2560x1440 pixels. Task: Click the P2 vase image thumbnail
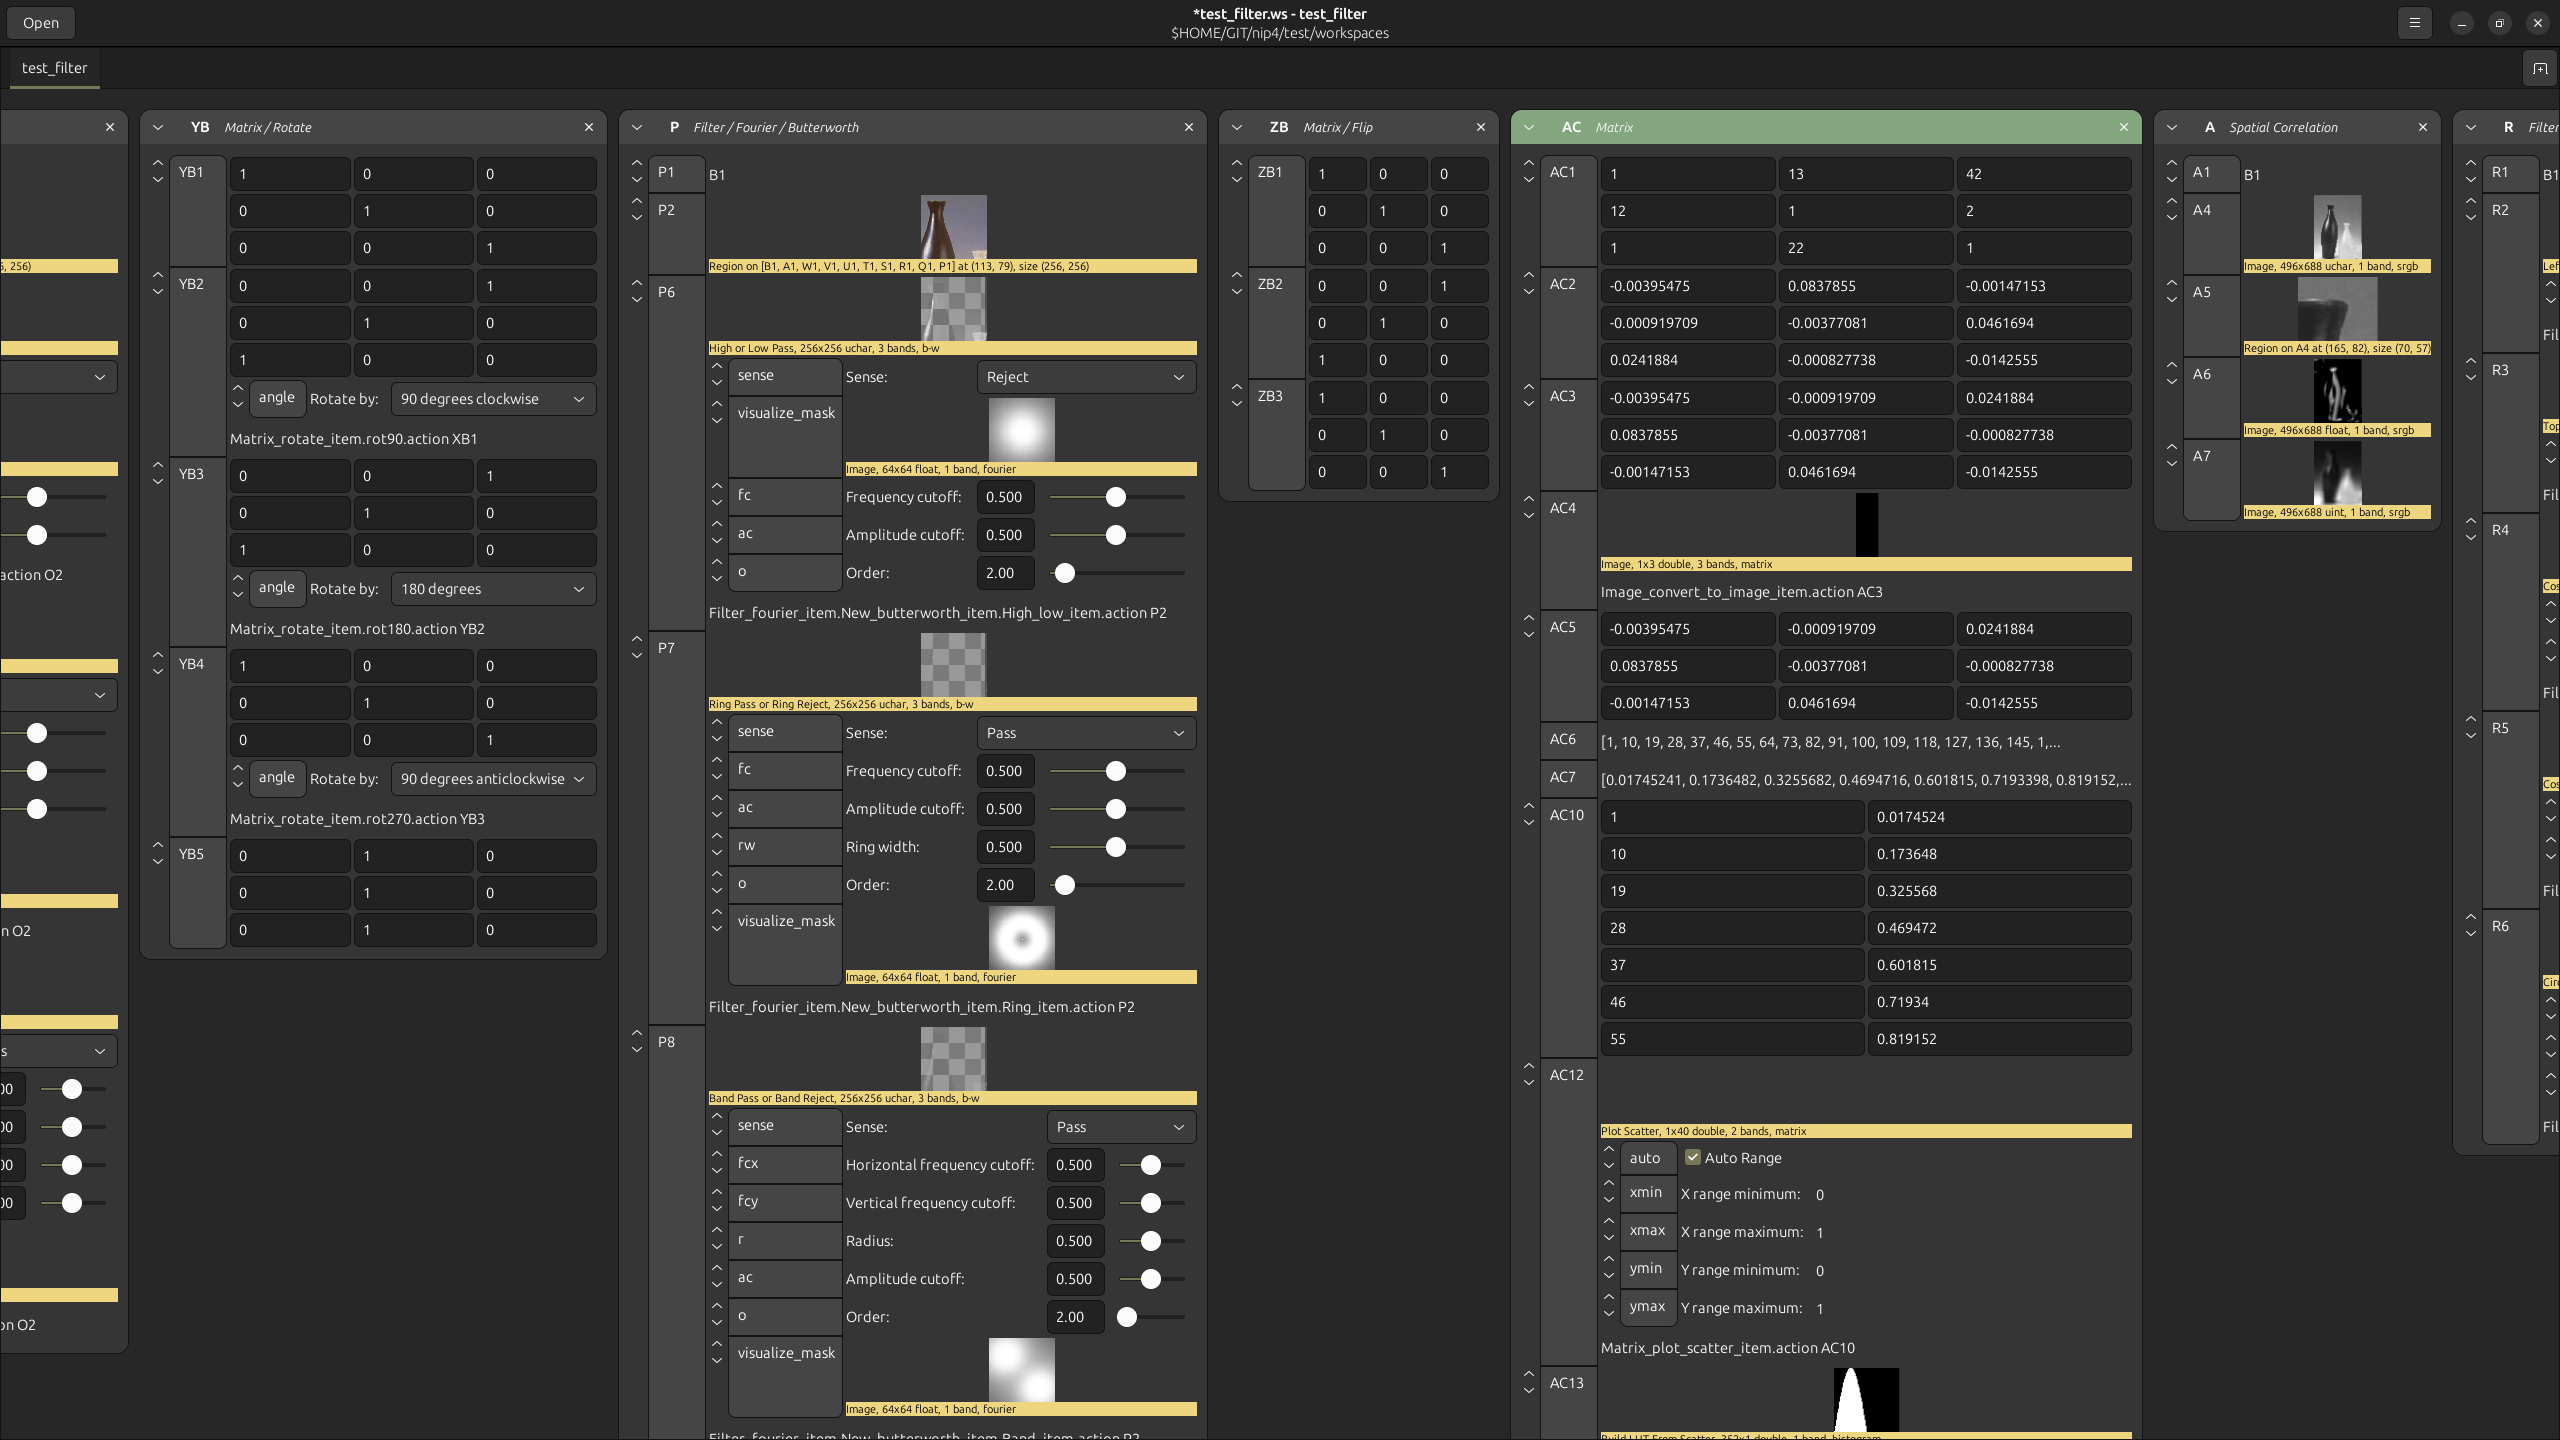[x=953, y=226]
